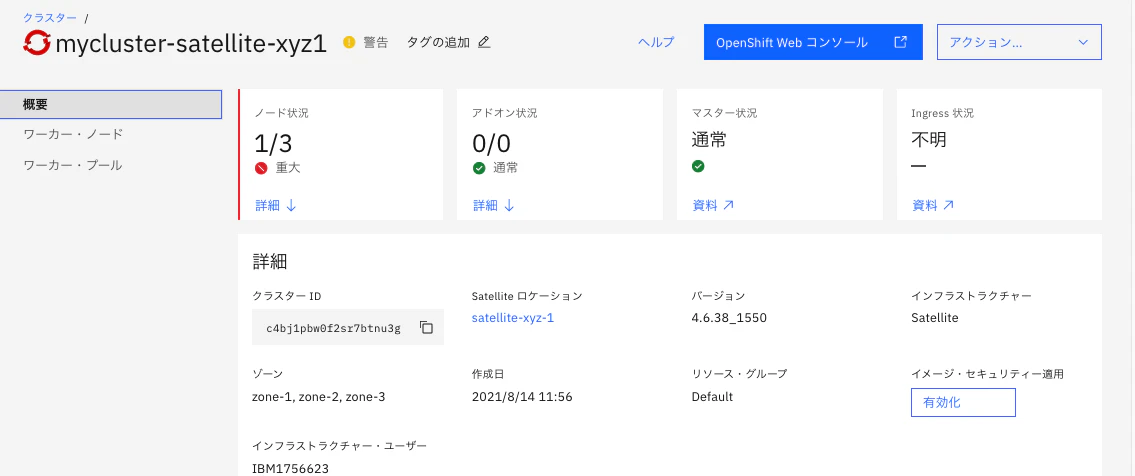
Task: Click the green check icon under アドオン状況
Action: coord(478,168)
